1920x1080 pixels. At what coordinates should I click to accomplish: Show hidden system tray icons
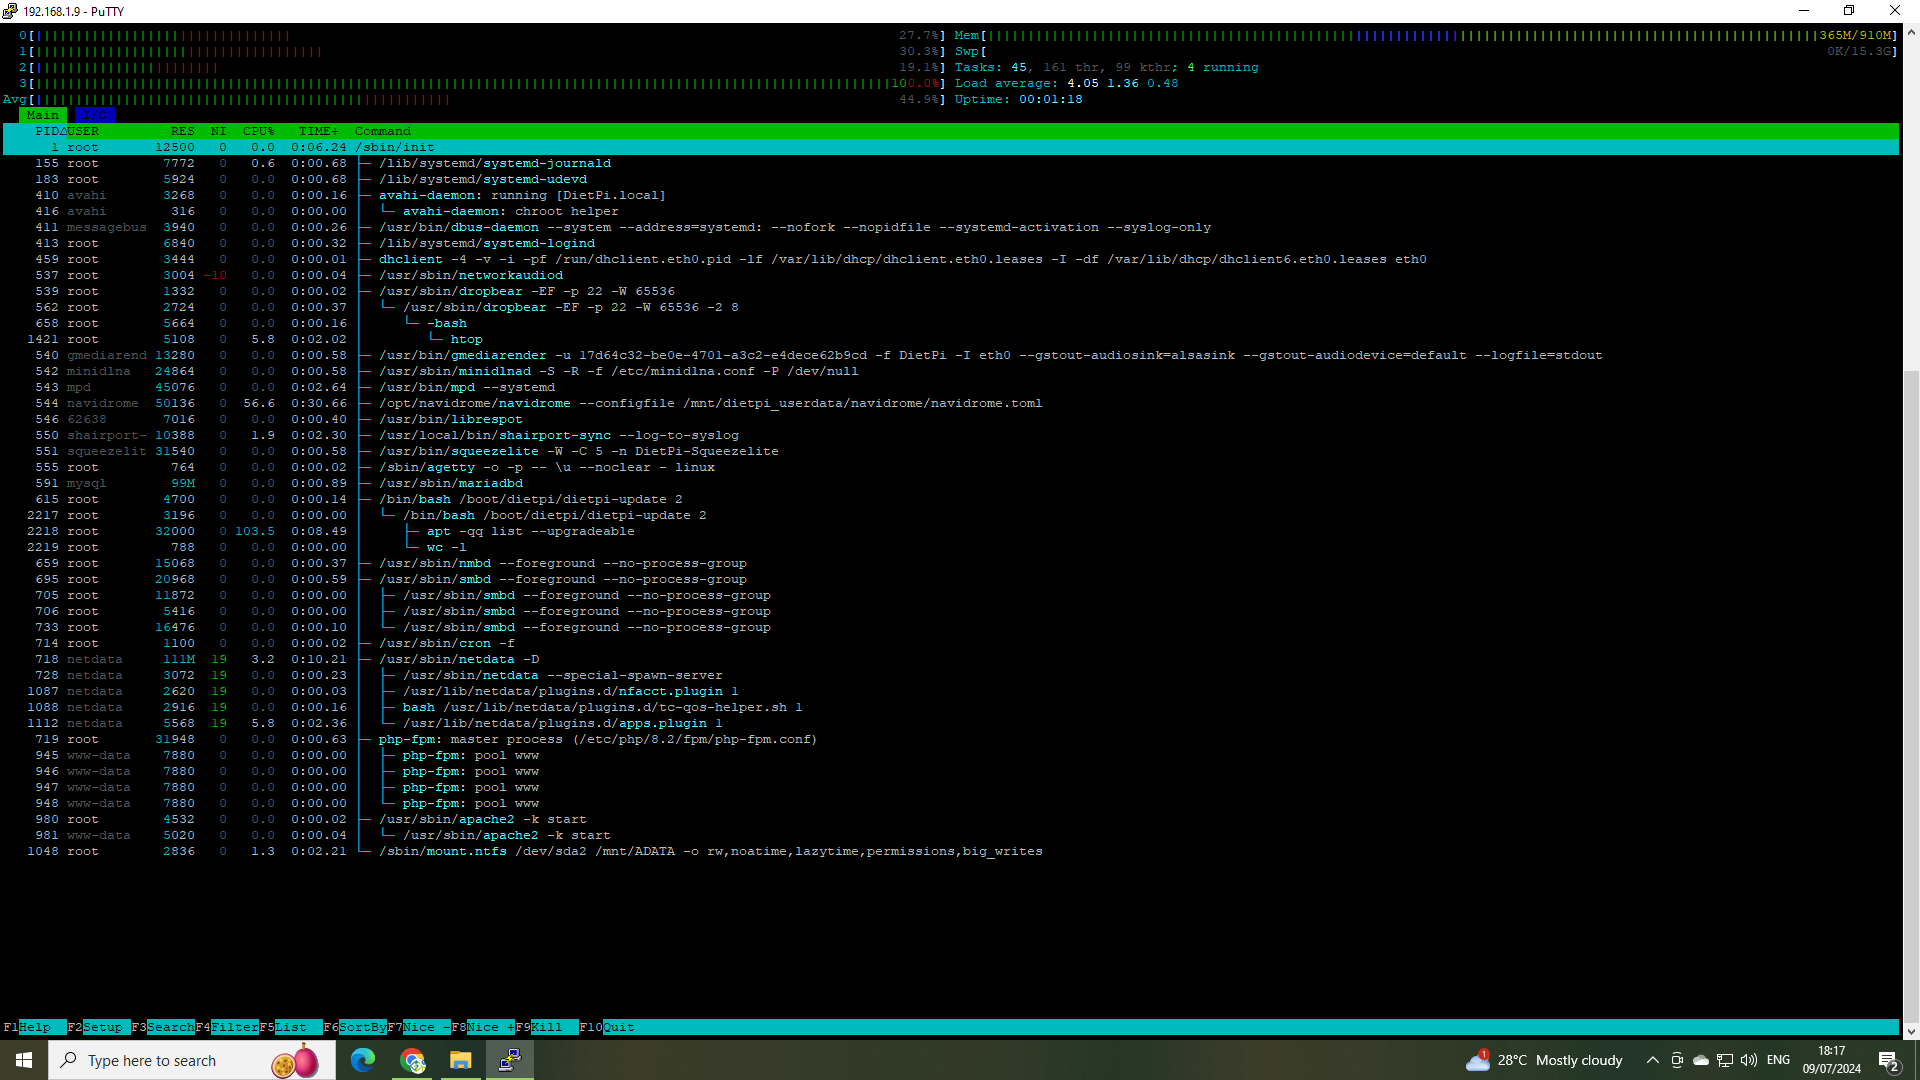pos(1652,1060)
